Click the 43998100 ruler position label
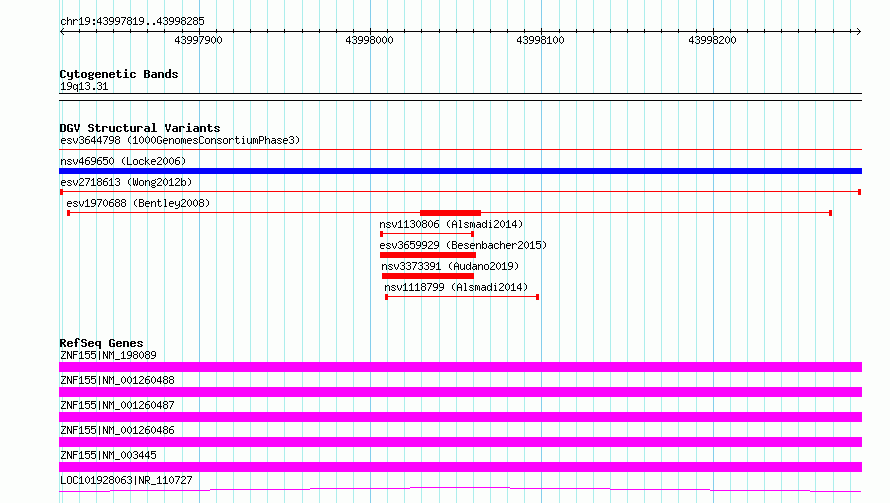 point(540,40)
